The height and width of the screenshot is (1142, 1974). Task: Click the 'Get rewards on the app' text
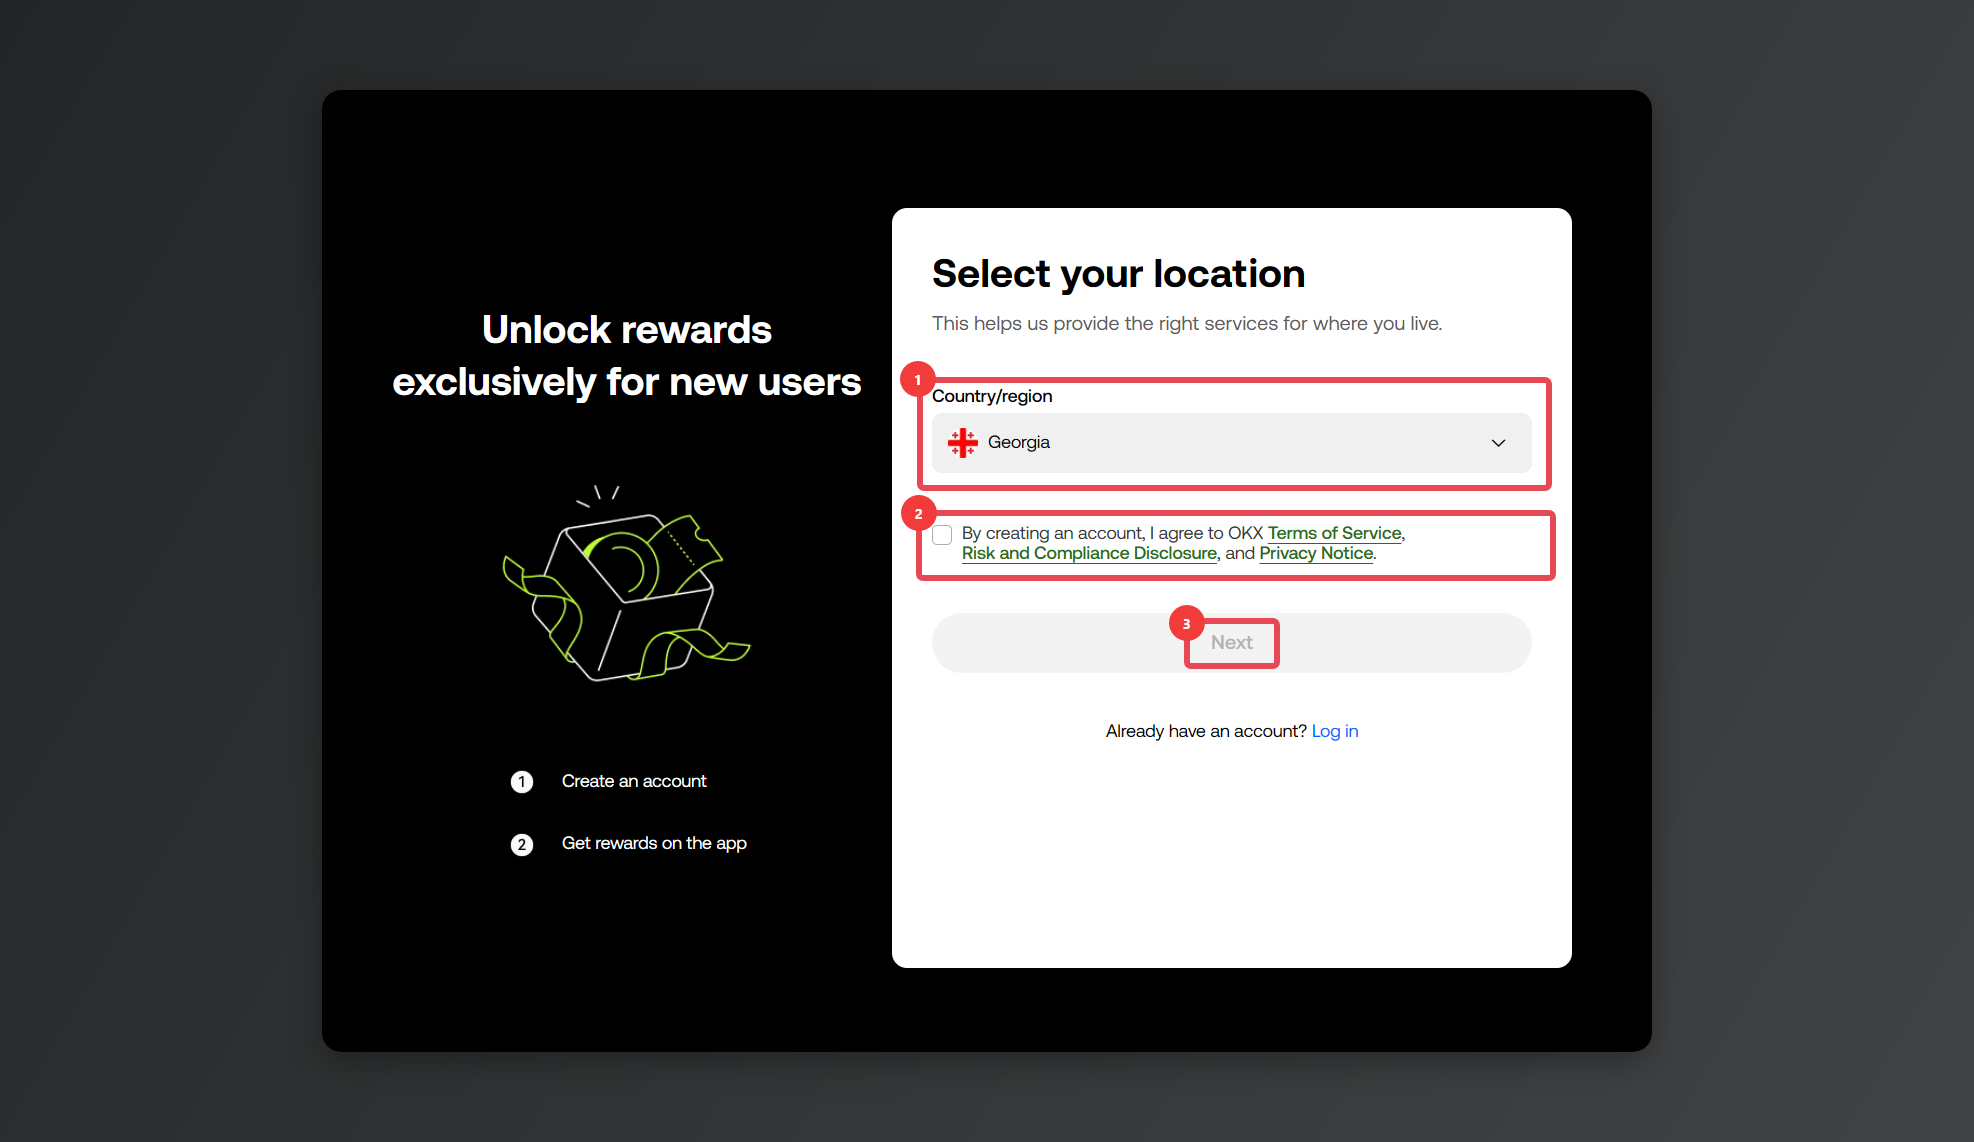[654, 843]
